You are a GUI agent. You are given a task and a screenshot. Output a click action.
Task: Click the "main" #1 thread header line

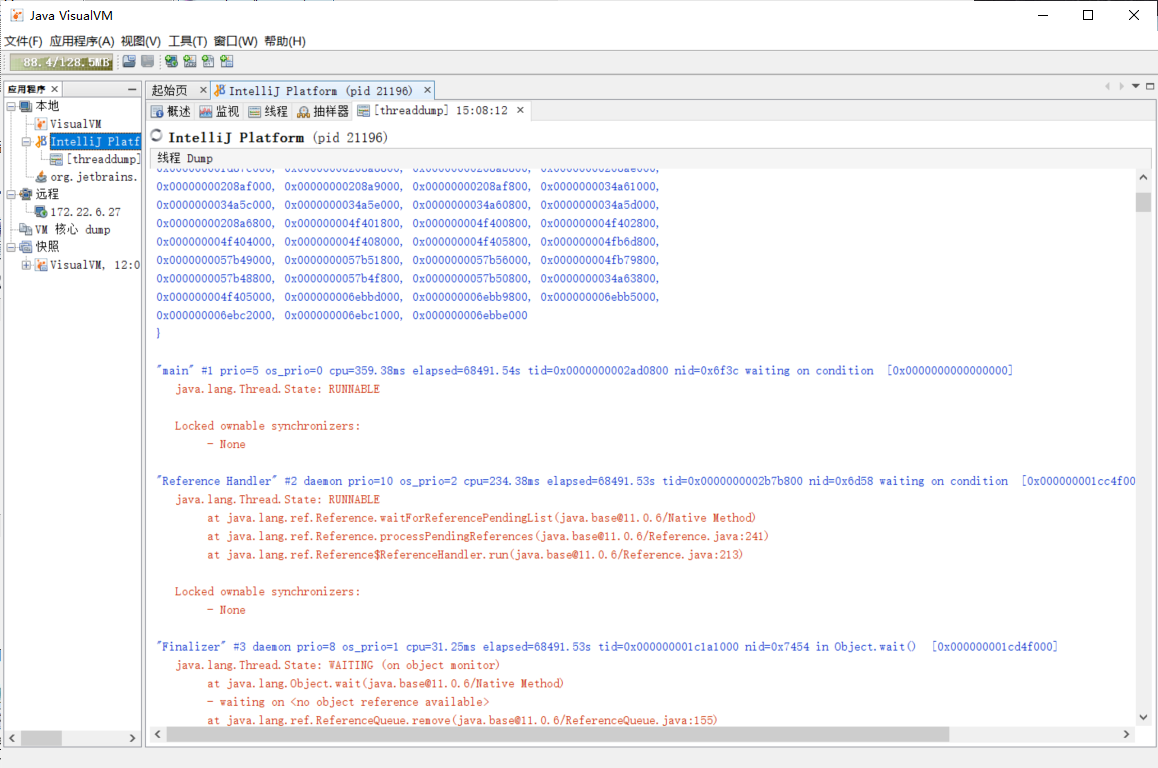[584, 371]
